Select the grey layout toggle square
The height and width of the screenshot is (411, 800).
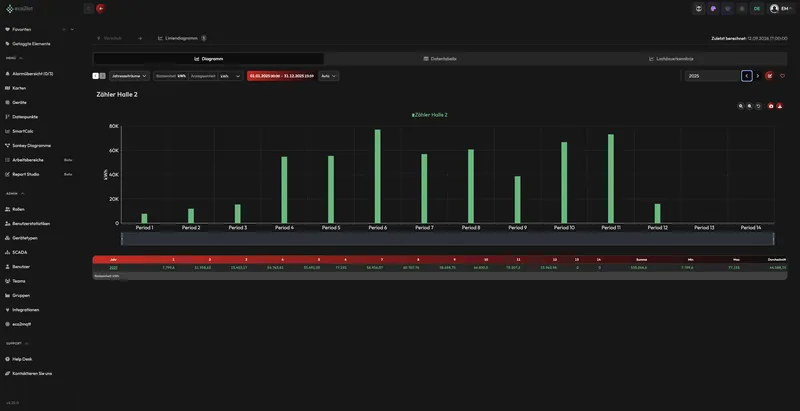(103, 76)
